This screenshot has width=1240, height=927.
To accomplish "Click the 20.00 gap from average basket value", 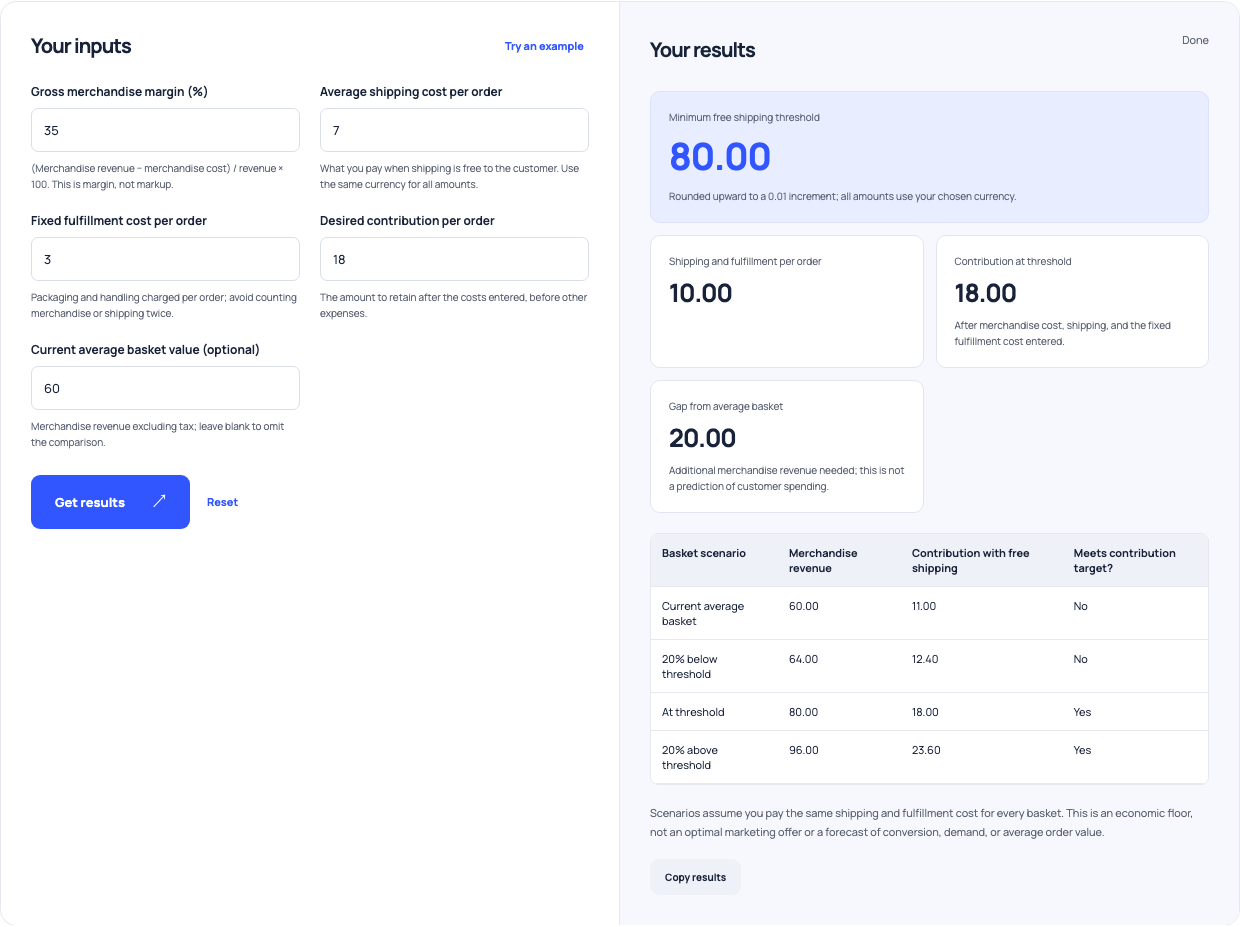I will pyautogui.click(x=702, y=438).
